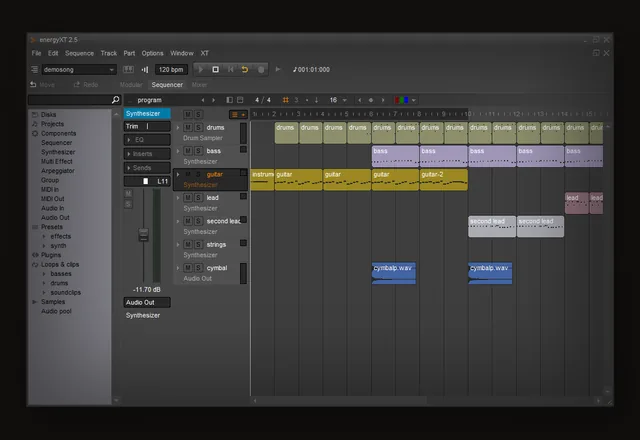Toggle the metronome icon beside the tempo
Image resolution: width=640 pixels, height=440 pixels.
tap(145, 69)
